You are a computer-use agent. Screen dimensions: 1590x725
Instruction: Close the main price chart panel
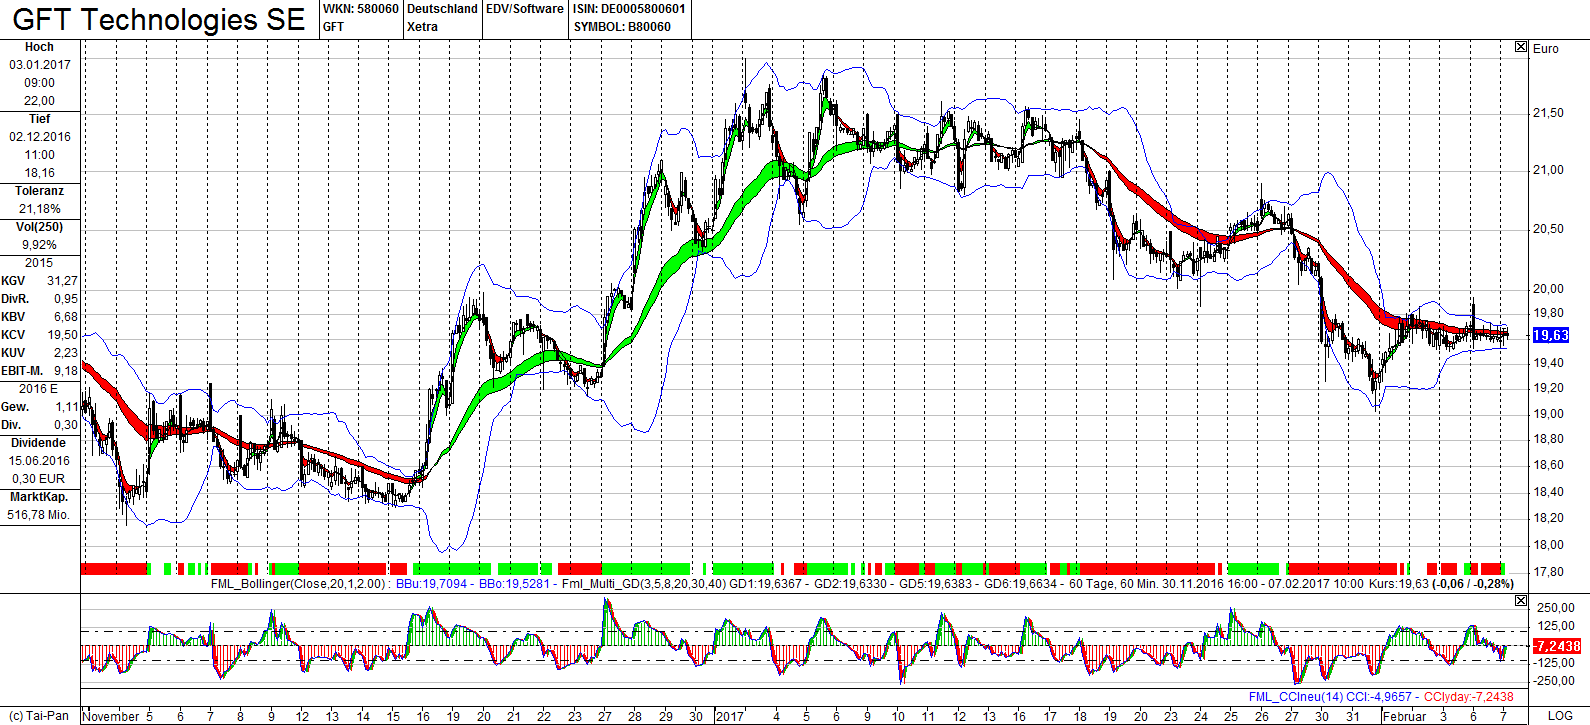coord(1521,47)
